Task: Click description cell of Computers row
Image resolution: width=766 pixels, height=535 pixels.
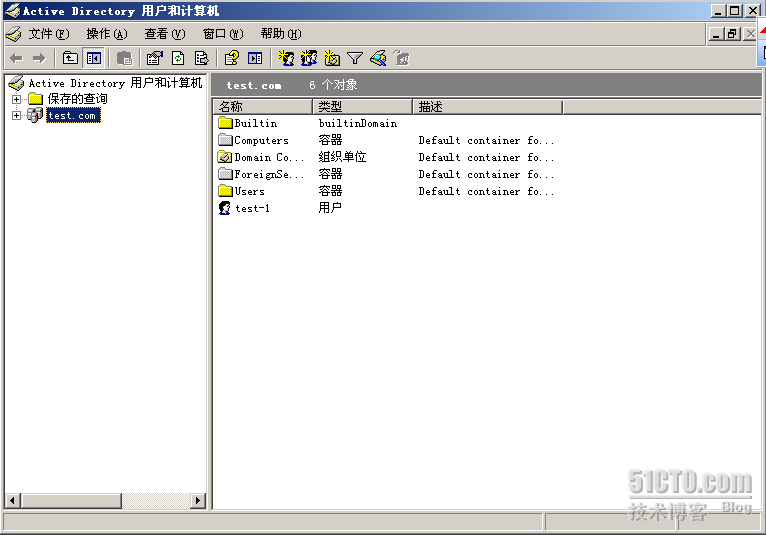Action: 486,140
